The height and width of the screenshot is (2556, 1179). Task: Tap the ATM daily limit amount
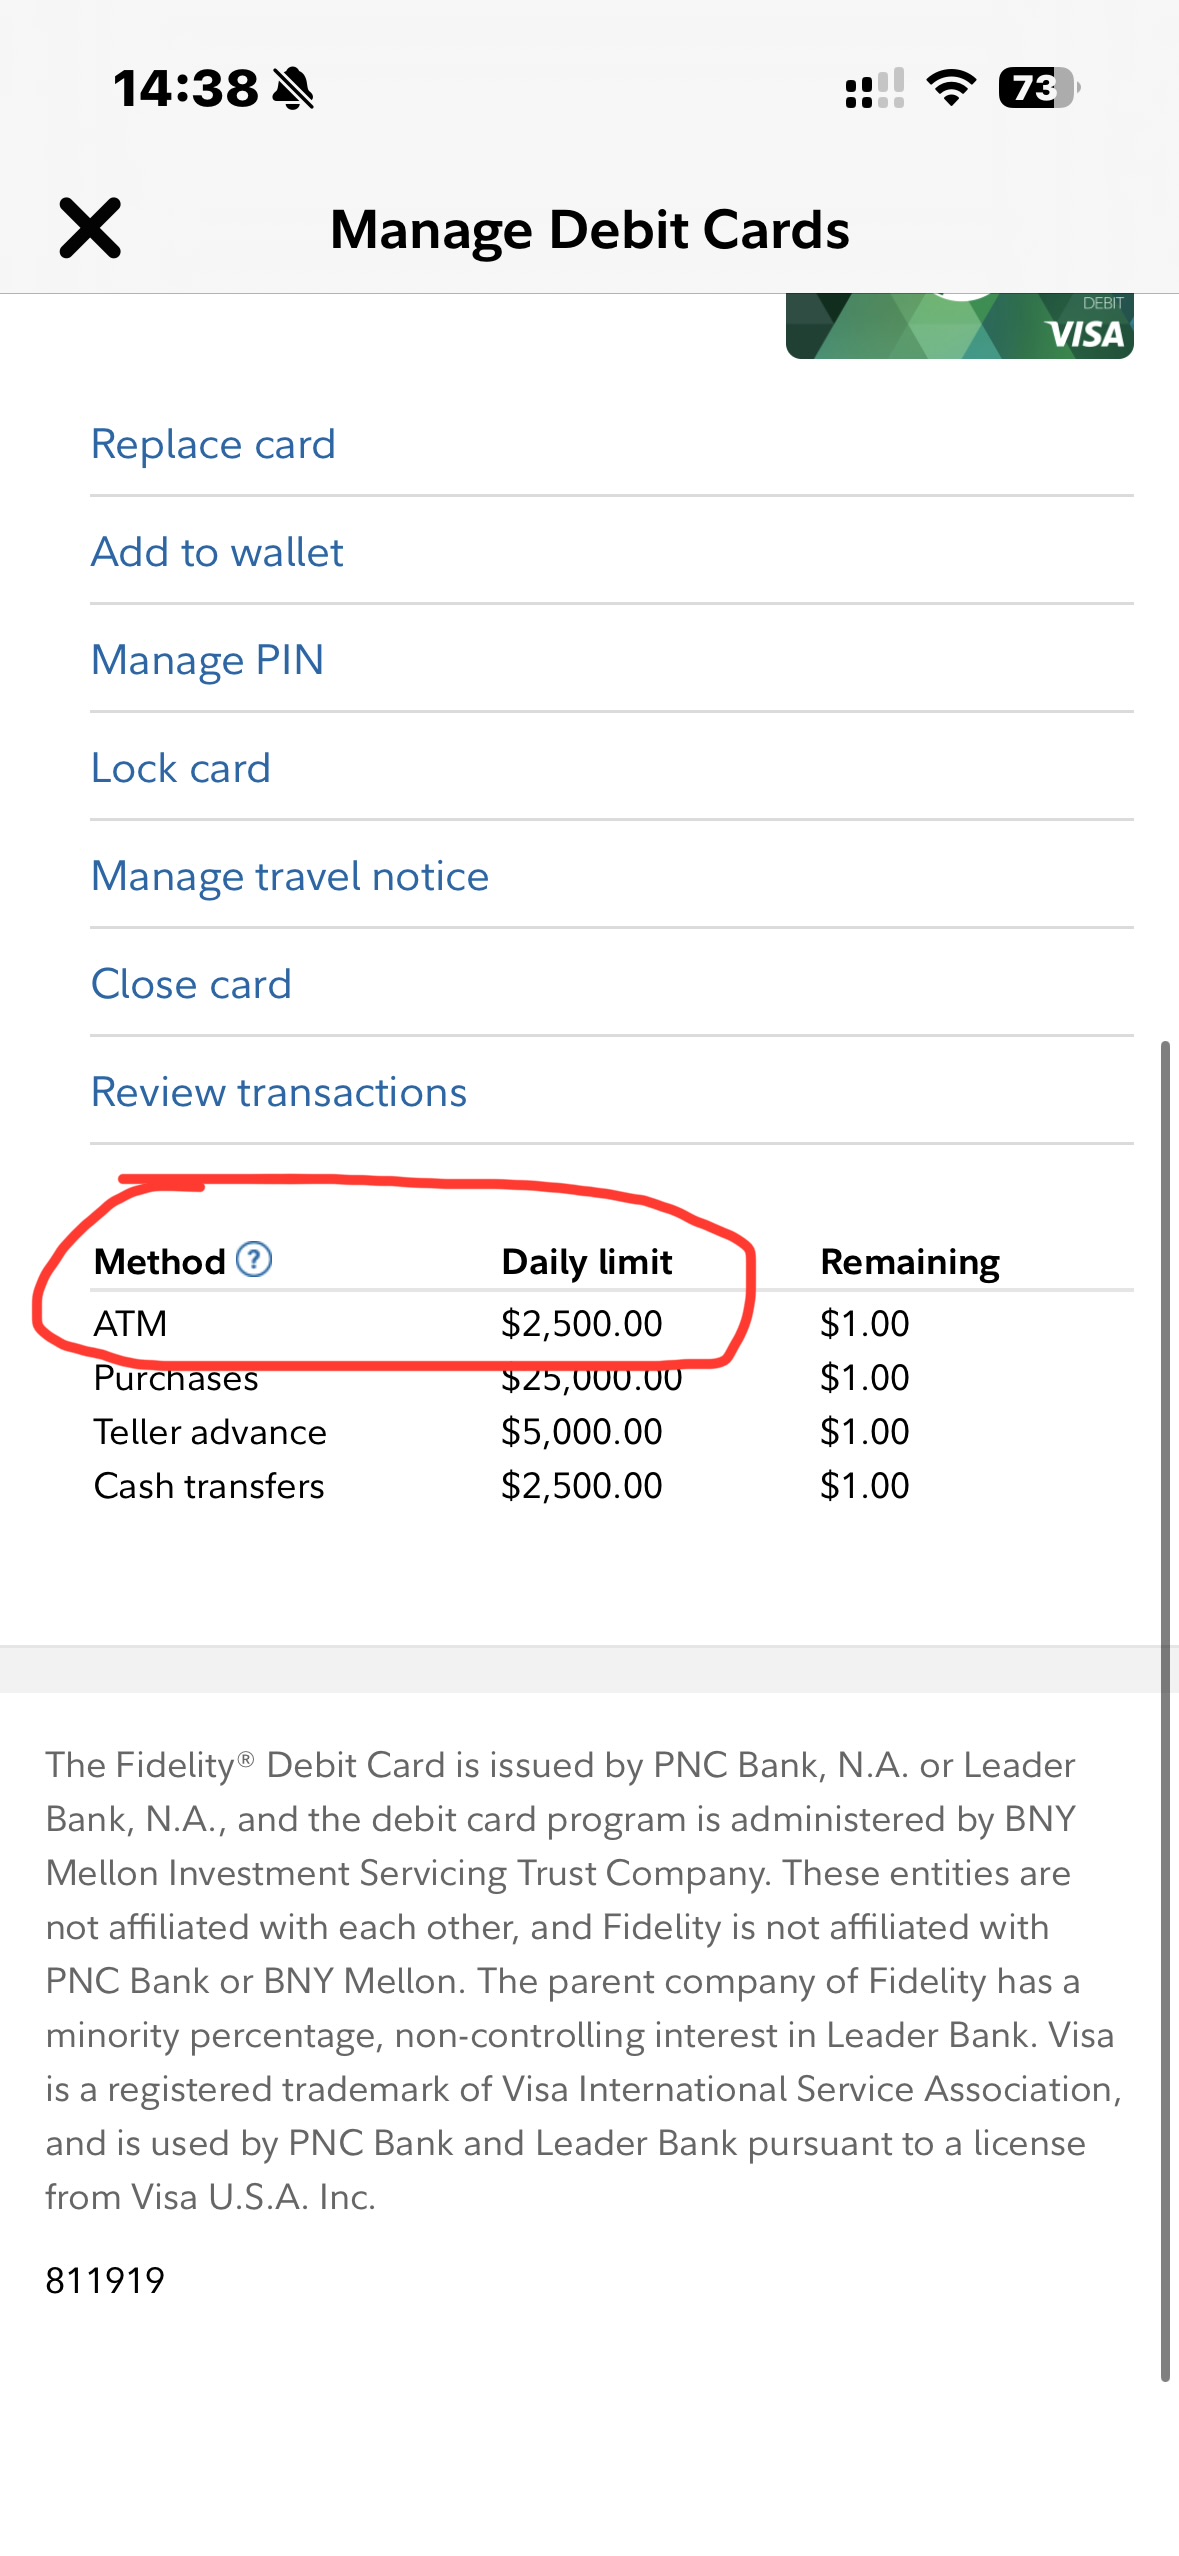click(581, 1324)
